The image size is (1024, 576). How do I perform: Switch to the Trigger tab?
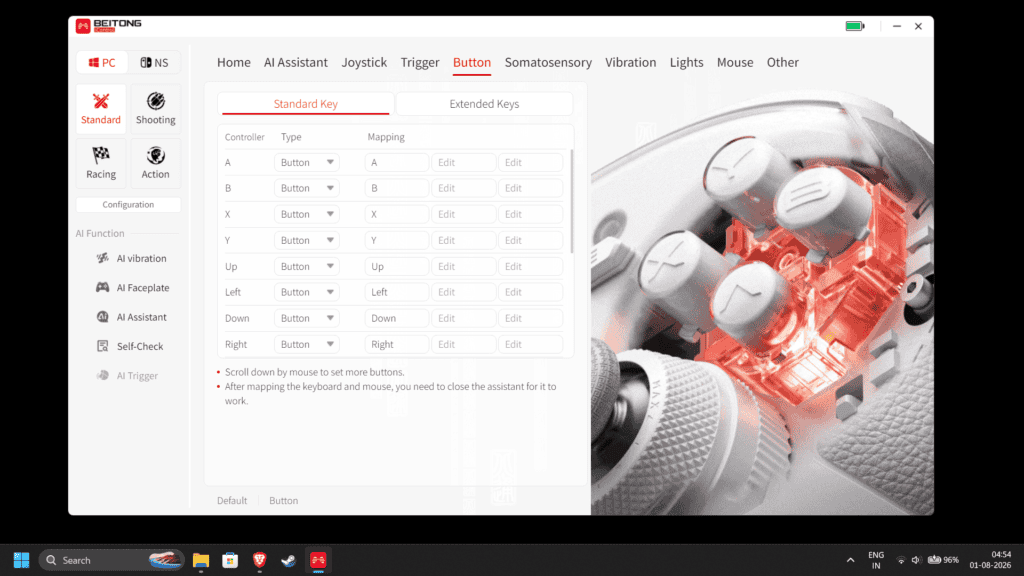(x=420, y=62)
